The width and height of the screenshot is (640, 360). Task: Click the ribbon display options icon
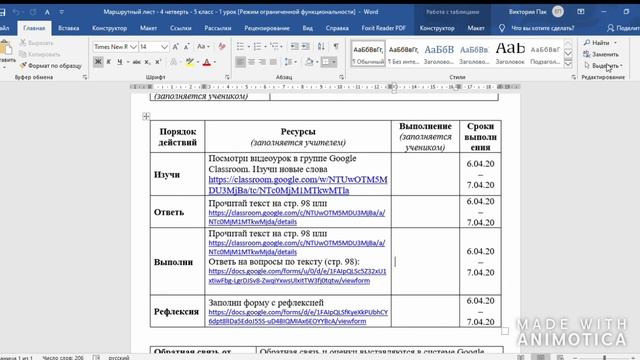click(581, 12)
